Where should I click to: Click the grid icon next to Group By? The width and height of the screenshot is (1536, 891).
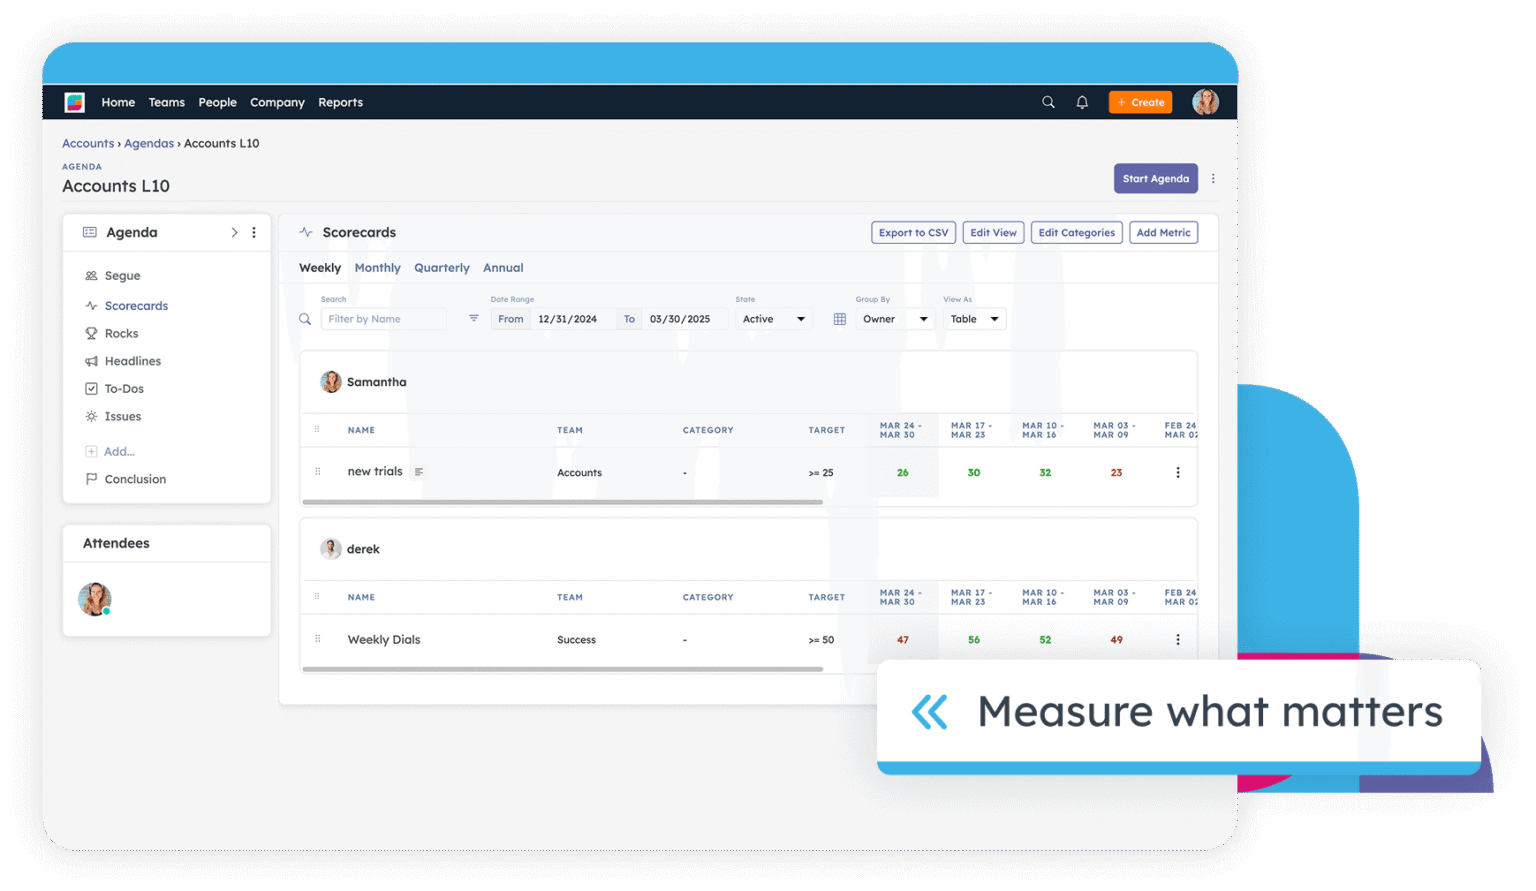(x=840, y=319)
